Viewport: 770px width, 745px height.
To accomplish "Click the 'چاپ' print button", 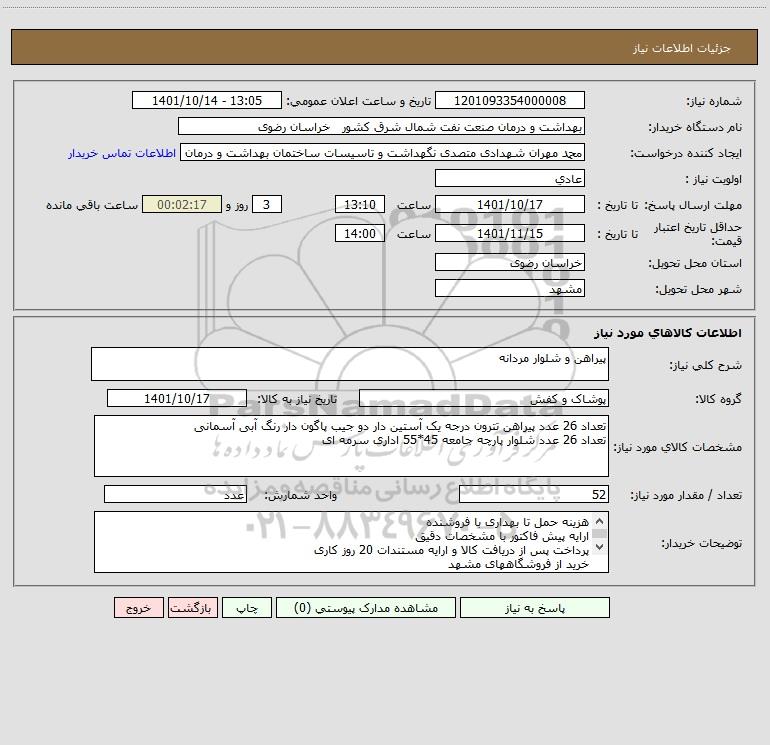I will (x=247, y=608).
